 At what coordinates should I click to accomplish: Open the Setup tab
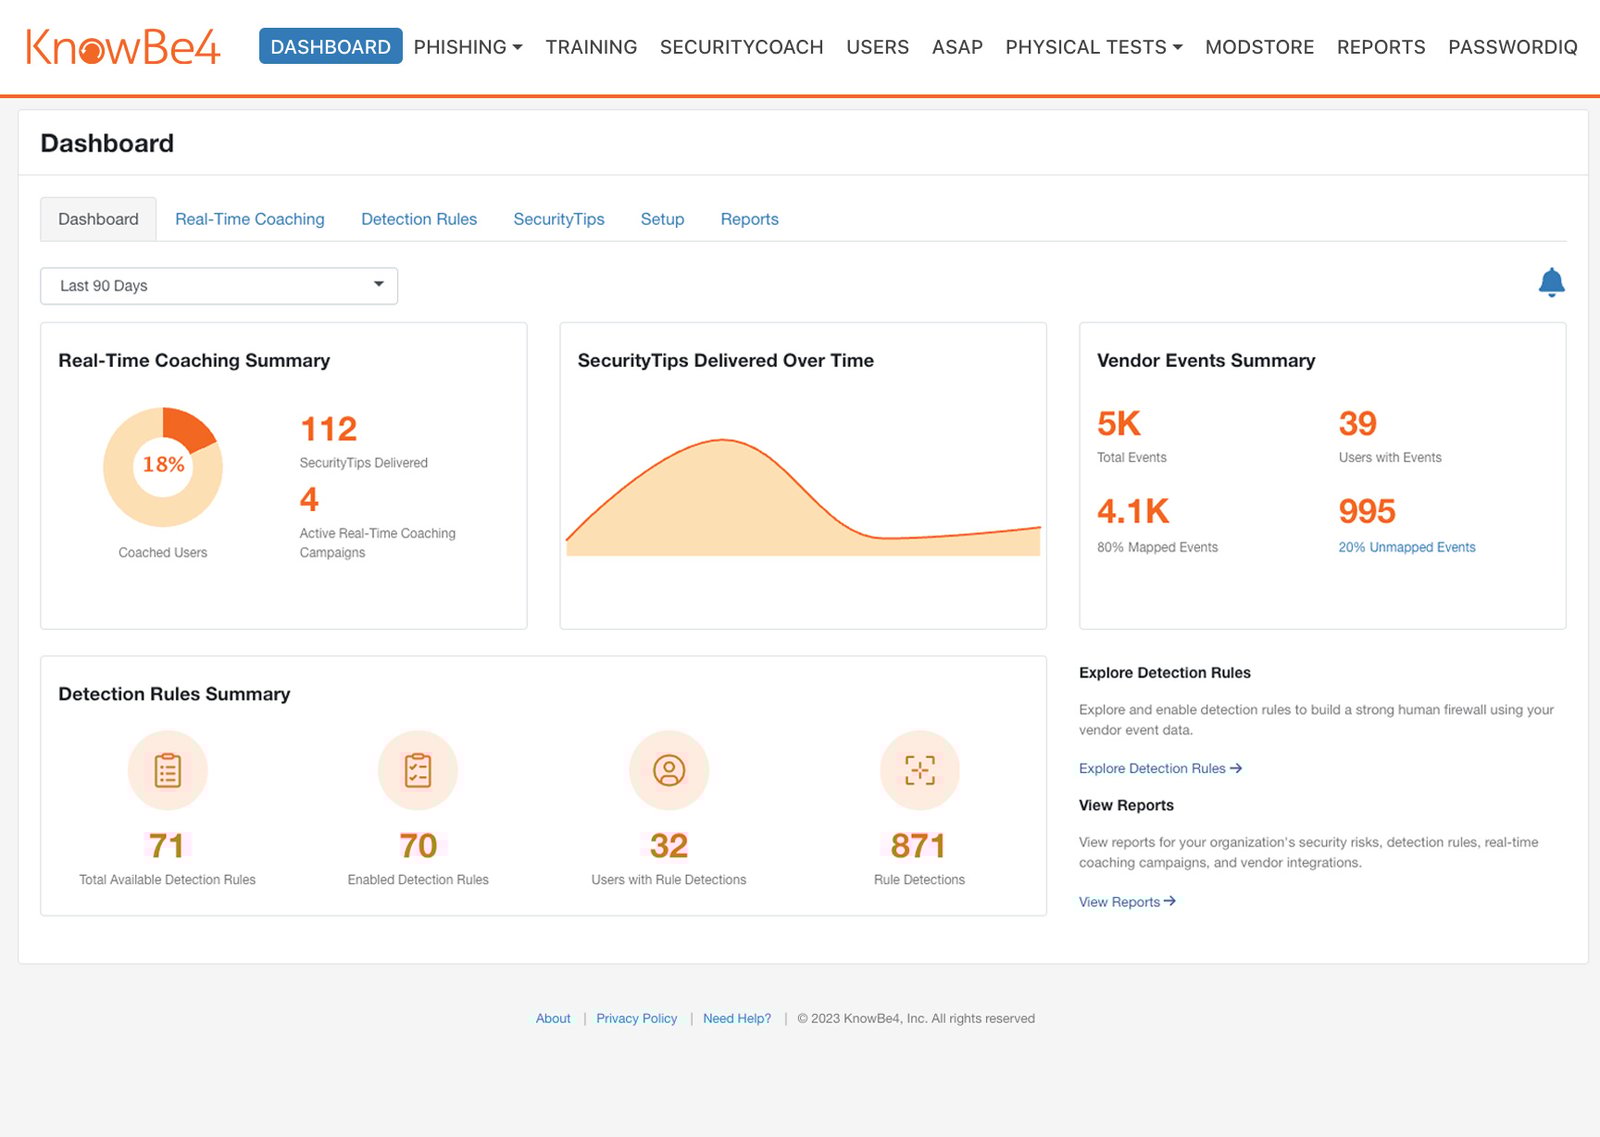662,219
